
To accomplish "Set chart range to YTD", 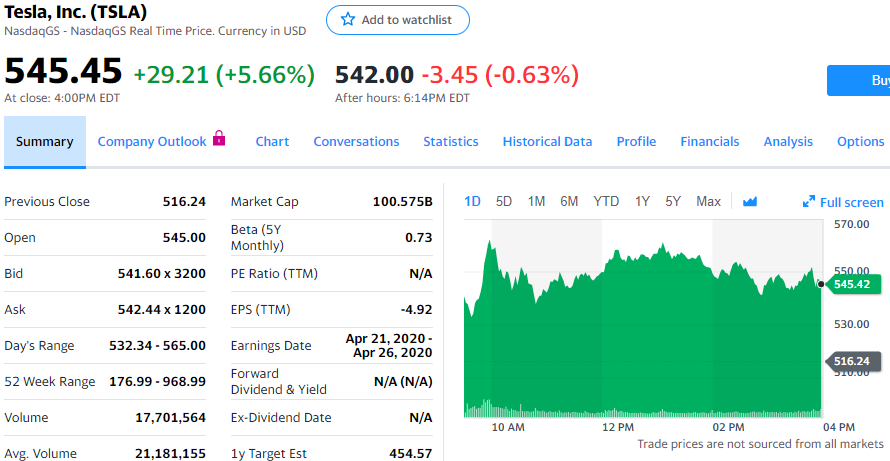I will [x=606, y=202].
